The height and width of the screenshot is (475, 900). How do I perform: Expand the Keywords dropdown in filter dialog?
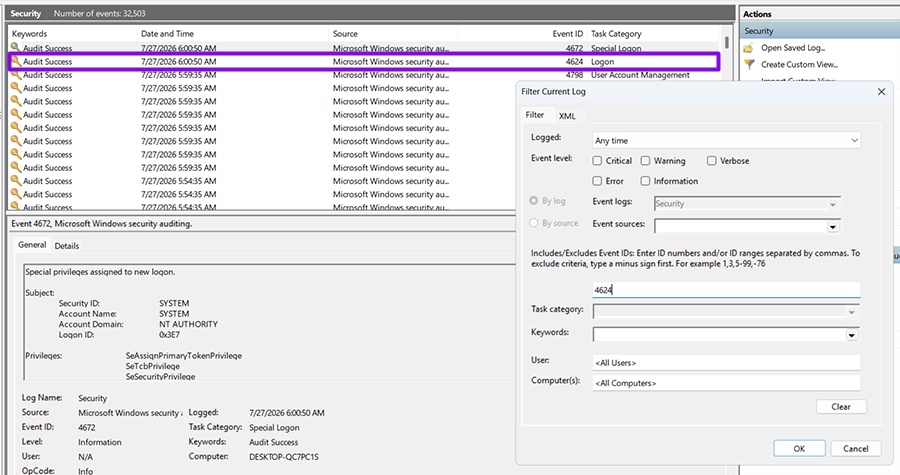click(852, 335)
